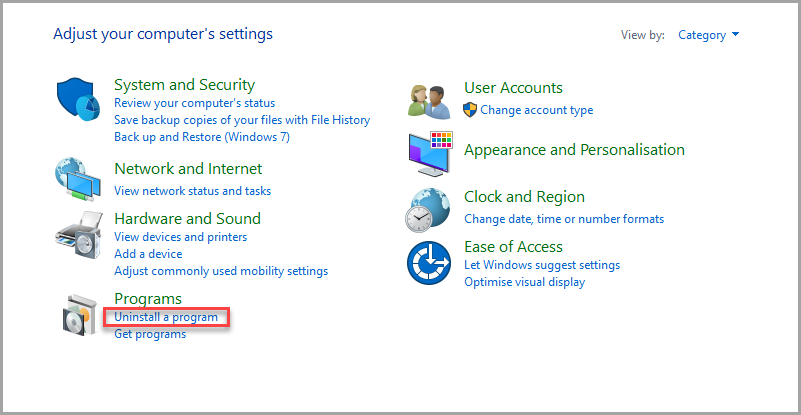Image resolution: width=801 pixels, height=415 pixels.
Task: Click the Ease of Access icon
Action: point(428,262)
